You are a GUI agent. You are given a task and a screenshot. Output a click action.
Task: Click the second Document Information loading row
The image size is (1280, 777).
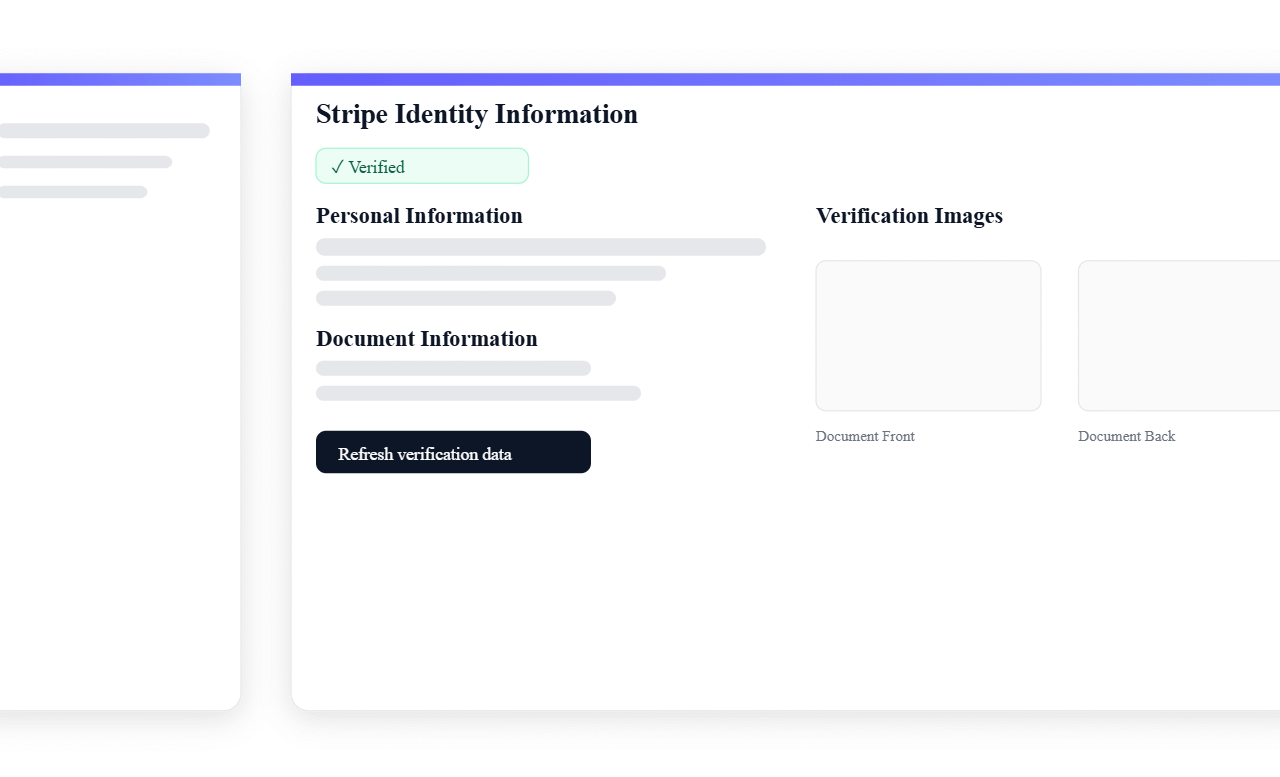478,393
